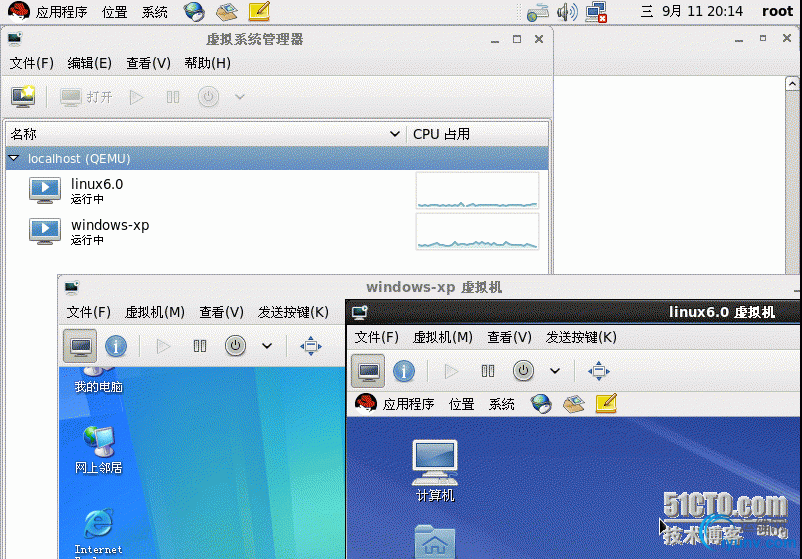
Task: Open the shutdown options dropdown in manager toolbar
Action: (x=239, y=97)
